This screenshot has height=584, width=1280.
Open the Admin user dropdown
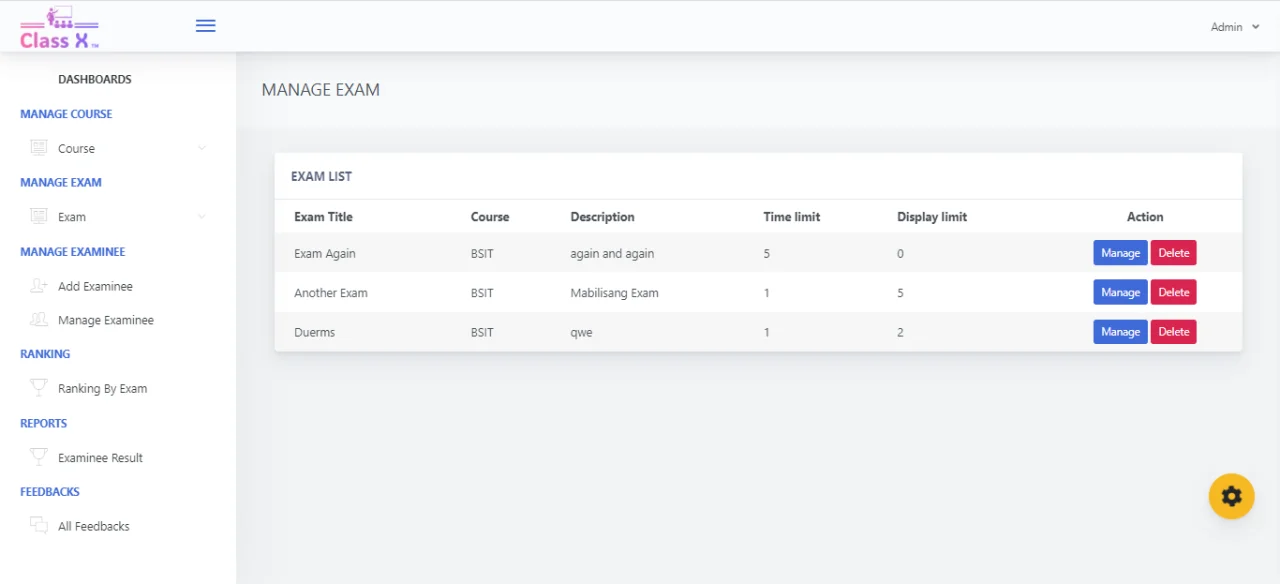[x=1235, y=27]
